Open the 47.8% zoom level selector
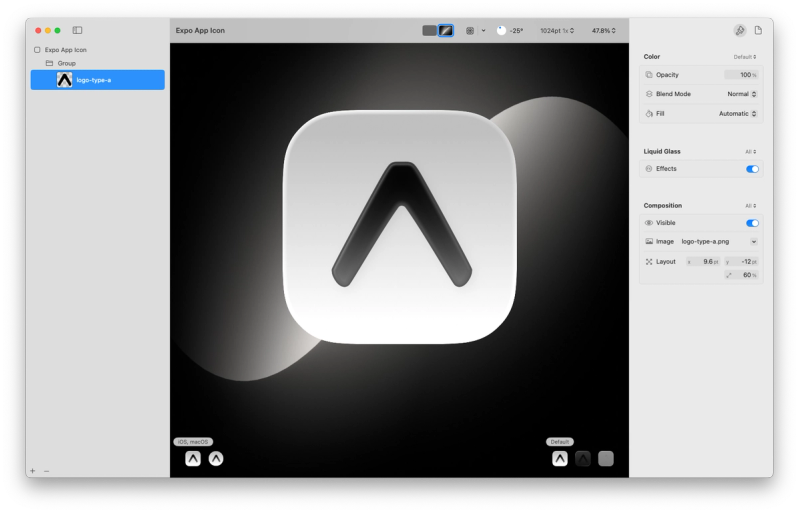 point(604,31)
